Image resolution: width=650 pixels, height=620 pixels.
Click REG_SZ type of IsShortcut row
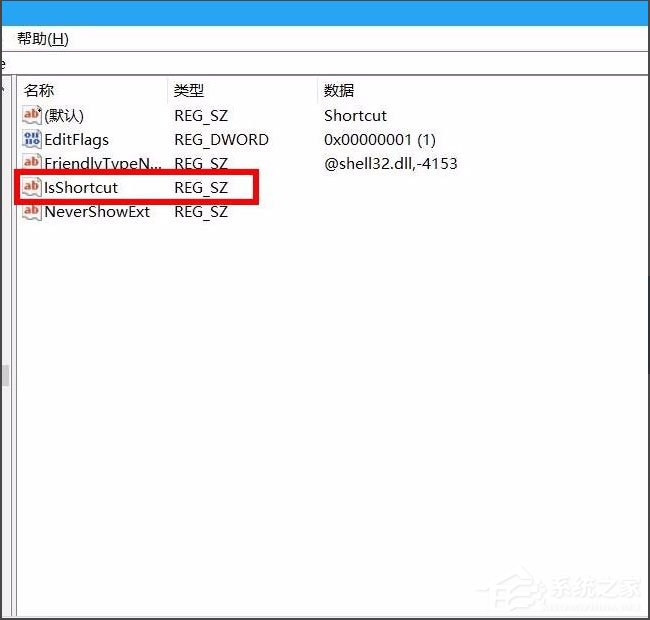(201, 188)
